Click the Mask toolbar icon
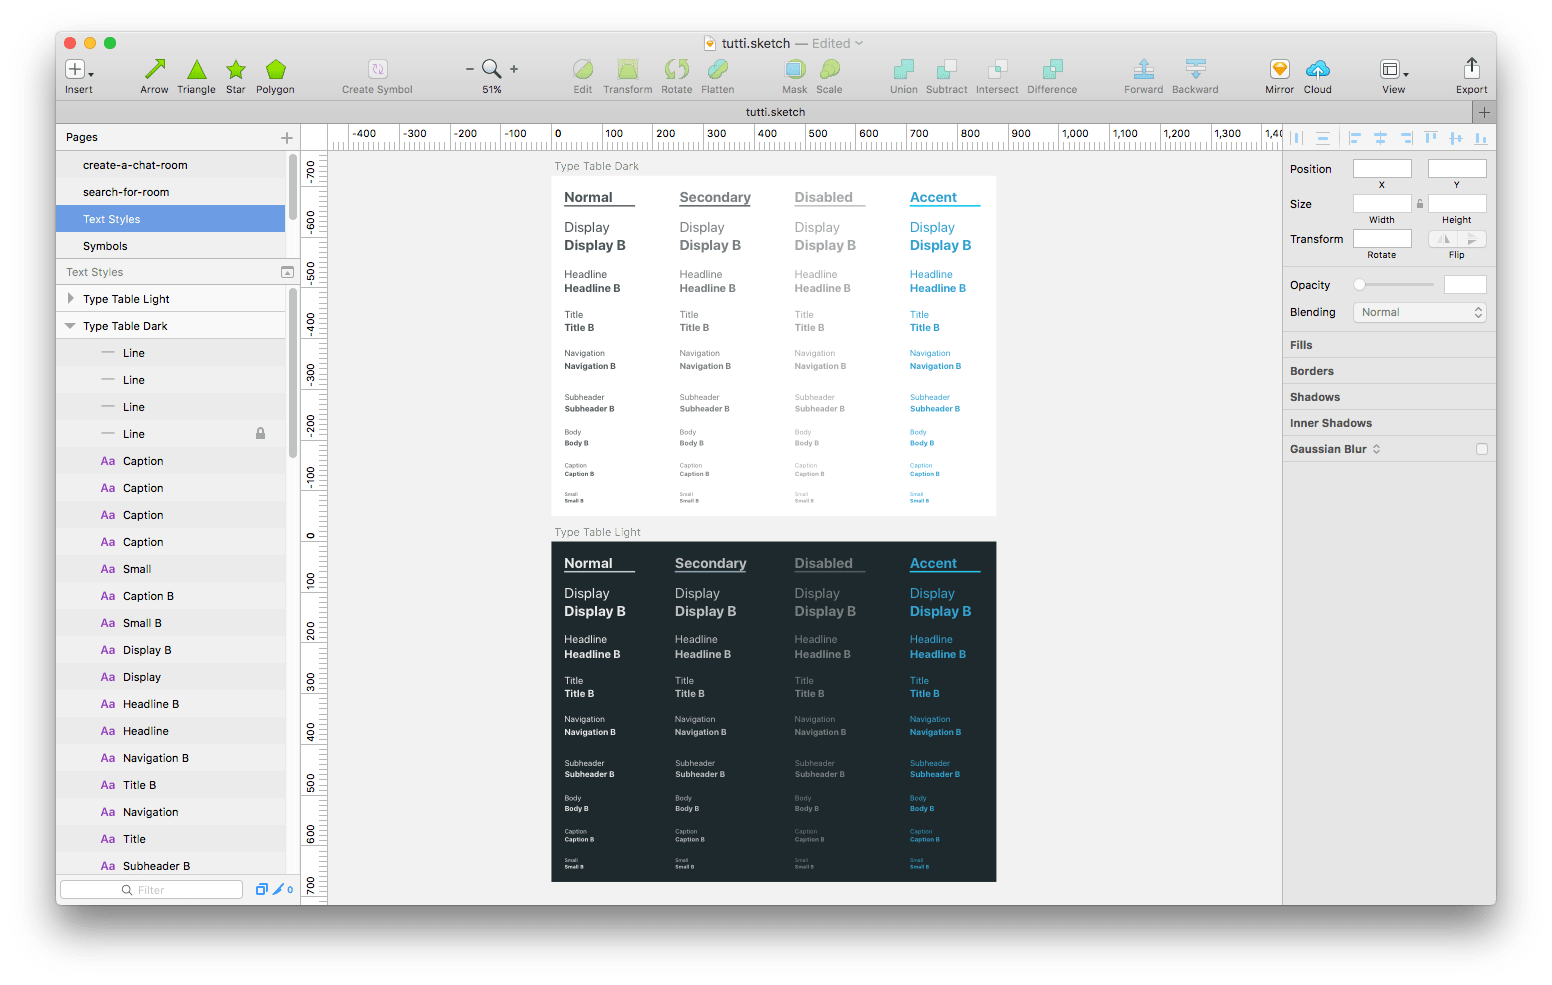The width and height of the screenshot is (1552, 985). 795,69
